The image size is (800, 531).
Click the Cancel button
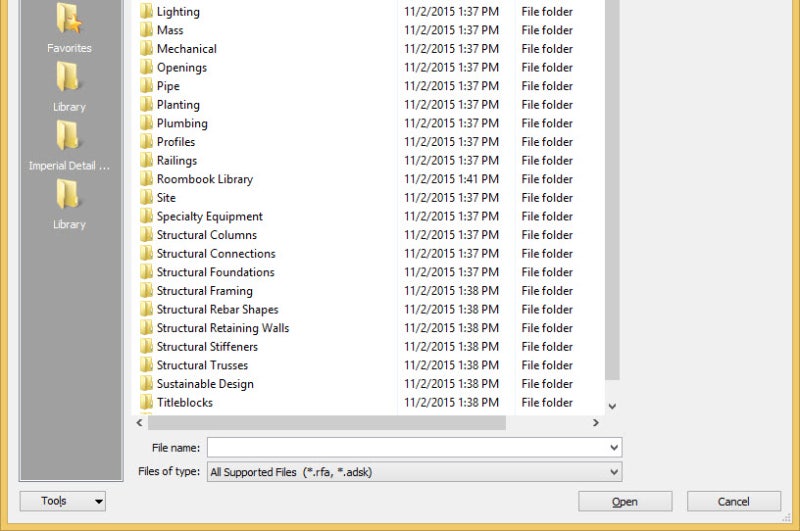click(734, 501)
